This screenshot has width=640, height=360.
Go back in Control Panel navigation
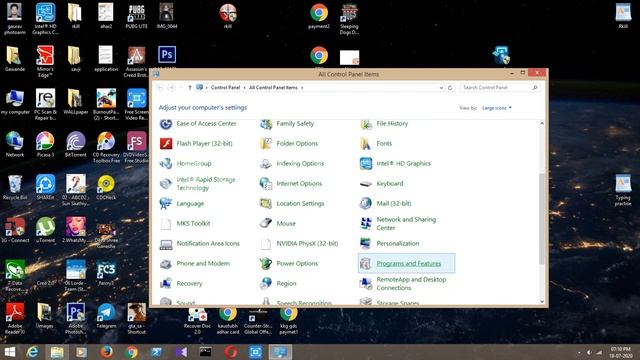[x=160, y=88]
